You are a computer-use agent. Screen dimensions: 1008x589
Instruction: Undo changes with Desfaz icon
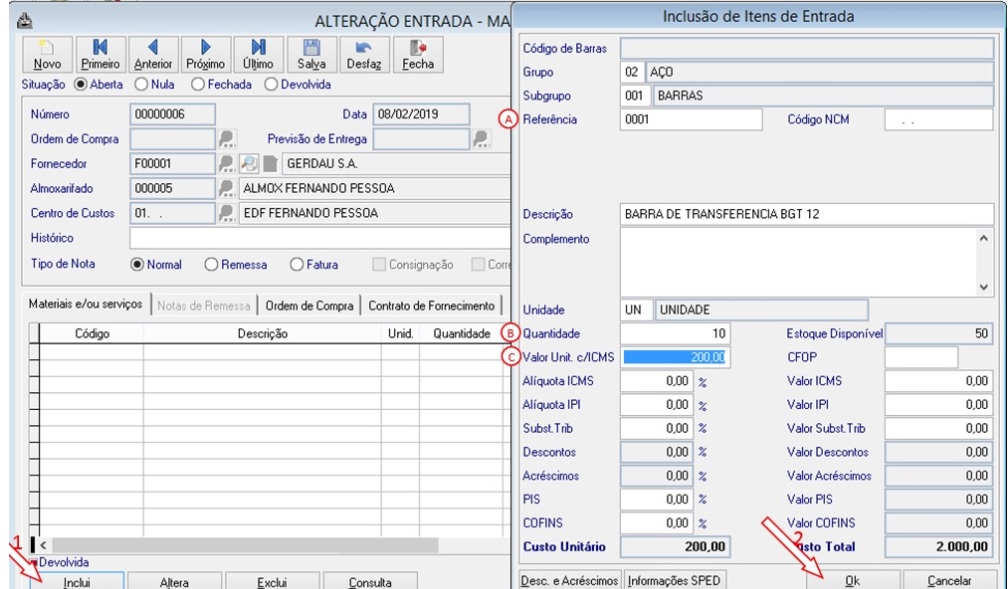coord(364,55)
